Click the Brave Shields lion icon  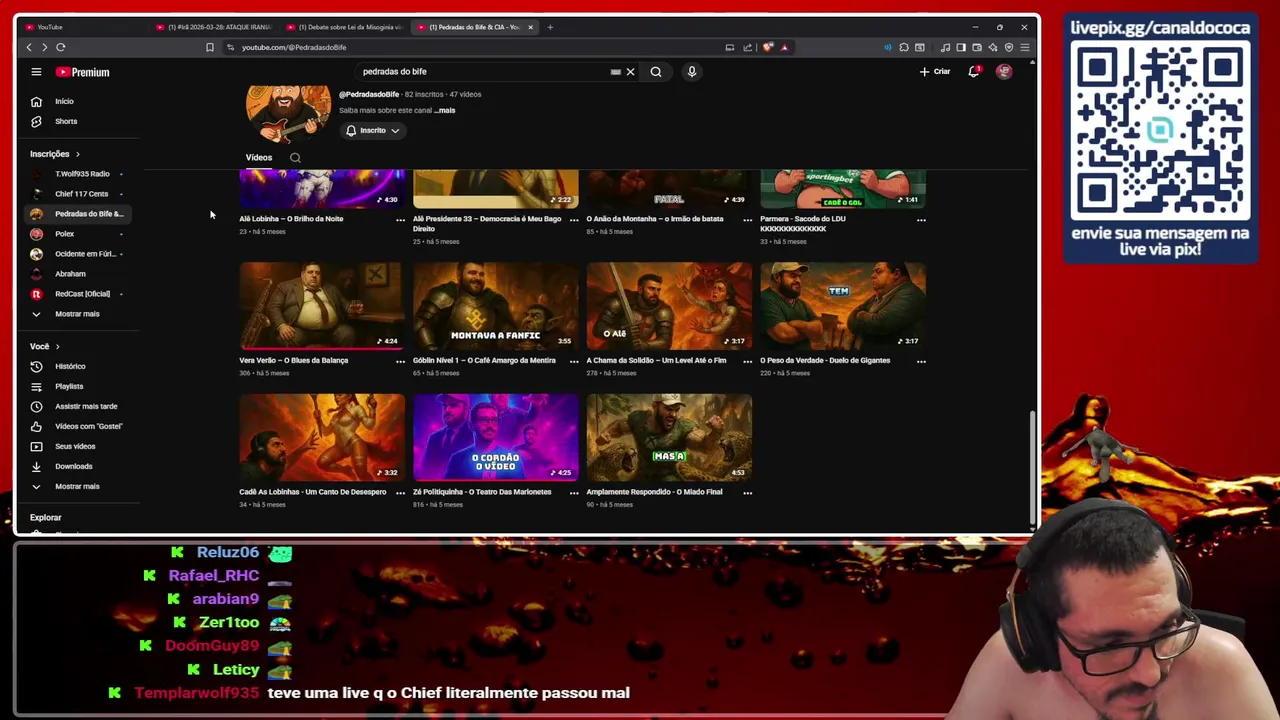[x=768, y=47]
